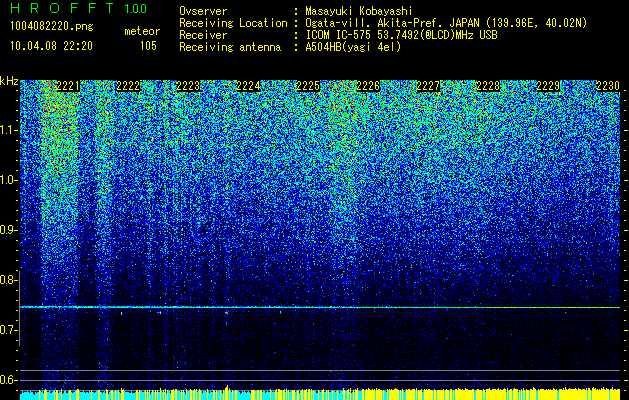Screen dimensions: 629x400
Task: Click the 1.1 kHz axis label
Action: 7,130
